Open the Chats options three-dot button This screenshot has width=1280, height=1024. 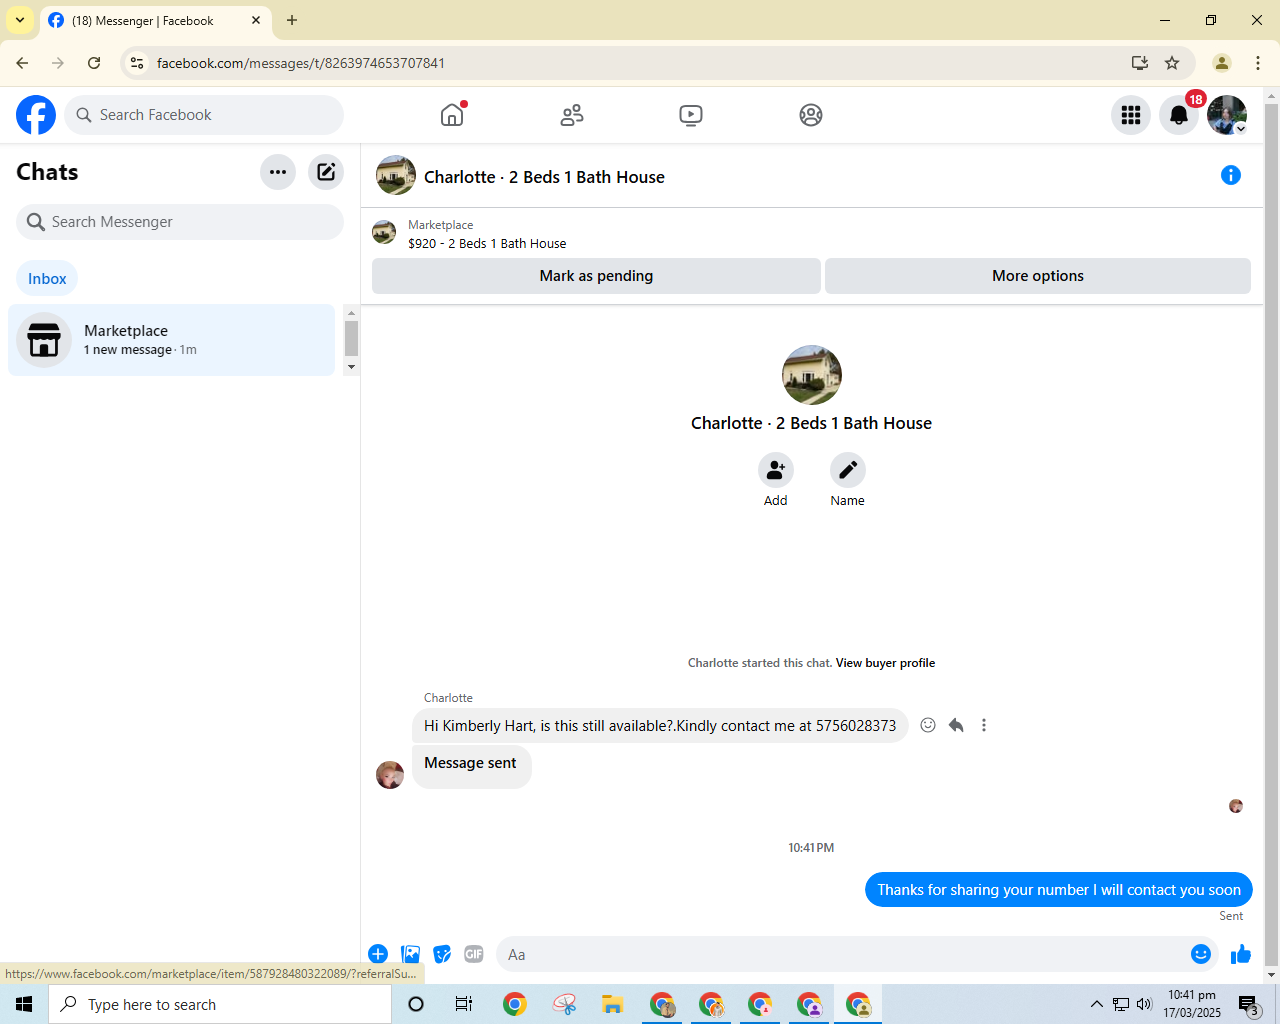[x=278, y=172]
